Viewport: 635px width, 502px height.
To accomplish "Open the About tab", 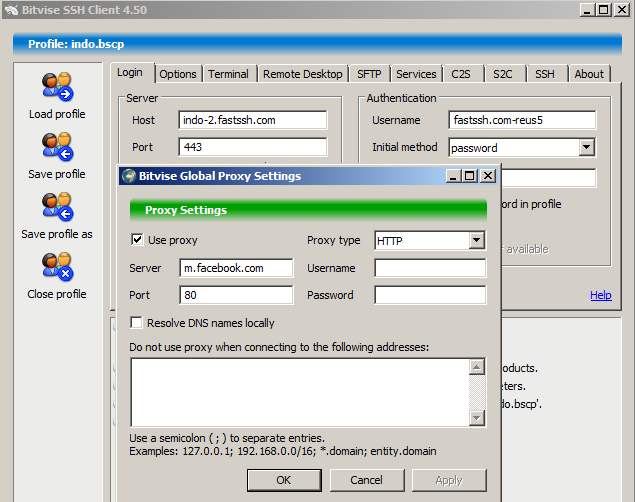I will pos(589,74).
